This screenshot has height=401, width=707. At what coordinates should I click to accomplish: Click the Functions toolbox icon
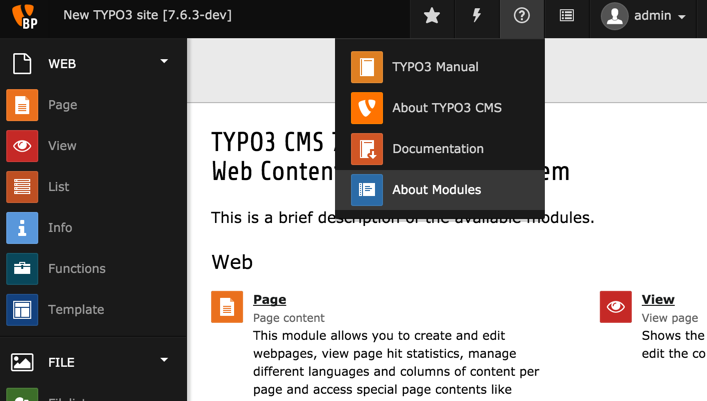click(x=22, y=269)
